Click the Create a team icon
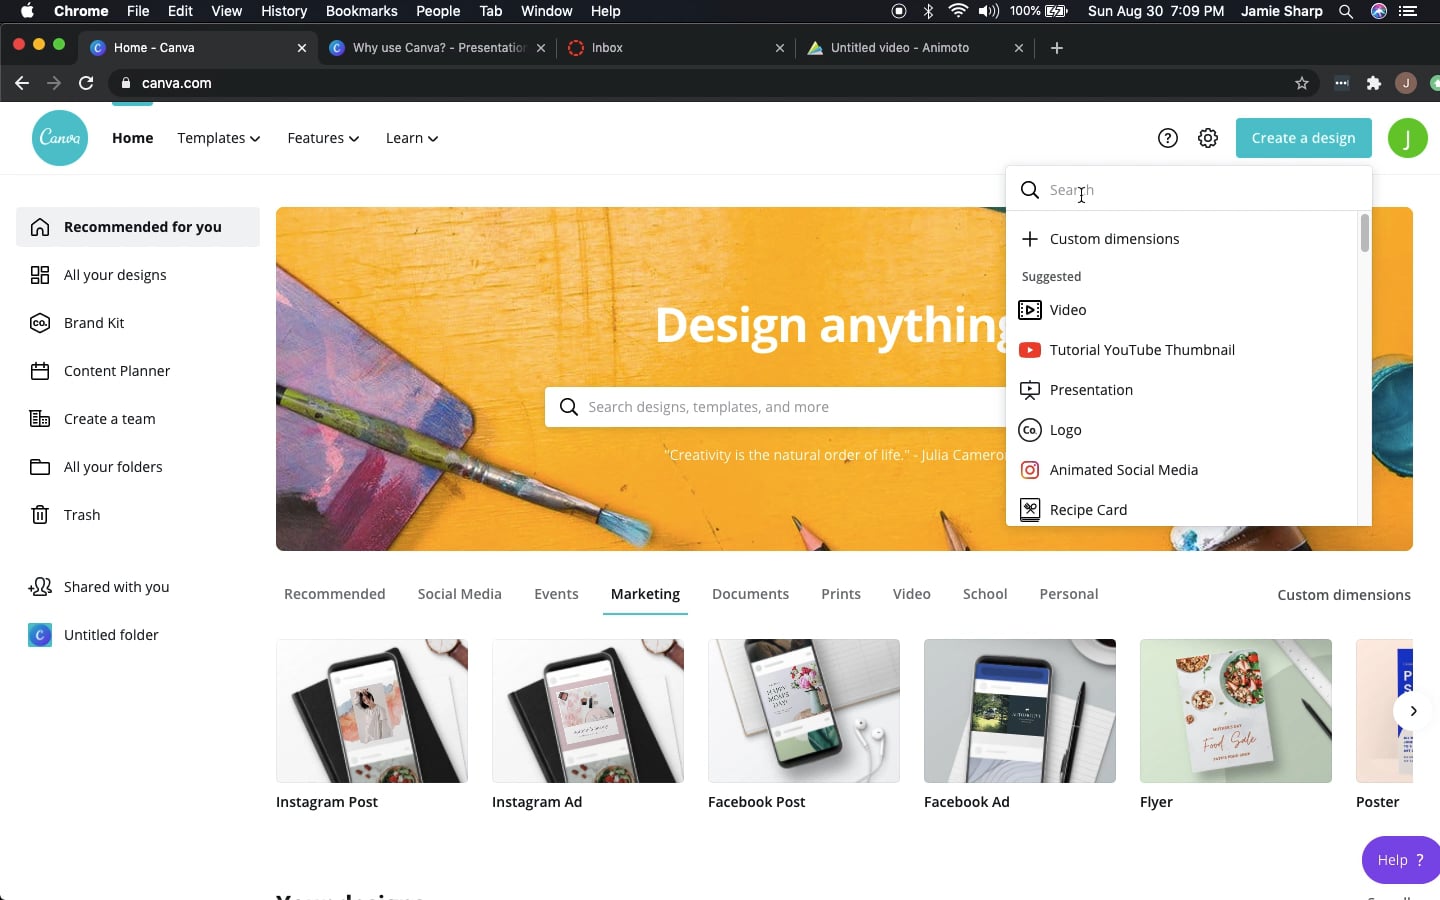This screenshot has height=900, width=1440. pos(40,419)
